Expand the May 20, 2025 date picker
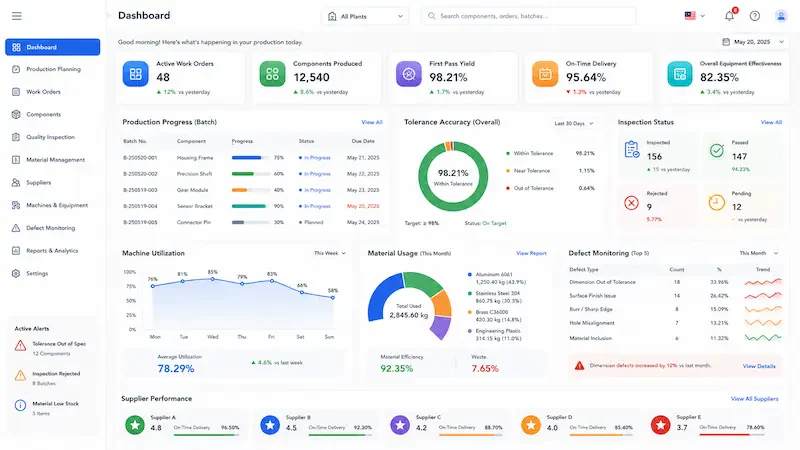This screenshot has height=450, width=800. click(x=753, y=42)
